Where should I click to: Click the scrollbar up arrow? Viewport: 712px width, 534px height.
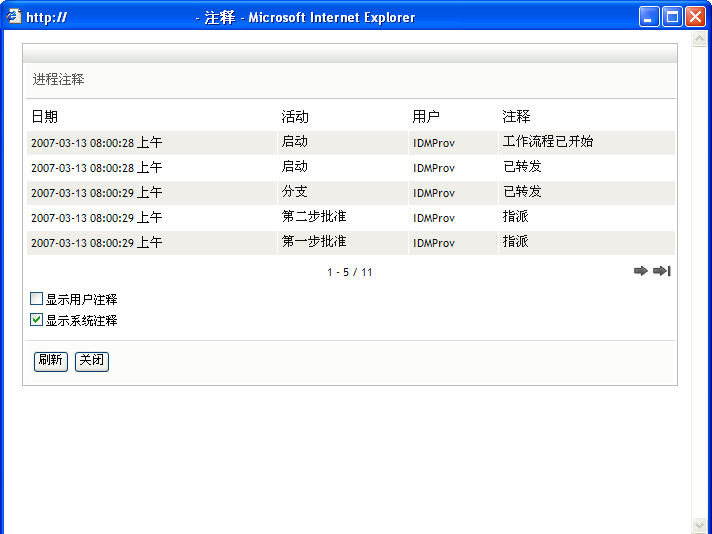699,40
